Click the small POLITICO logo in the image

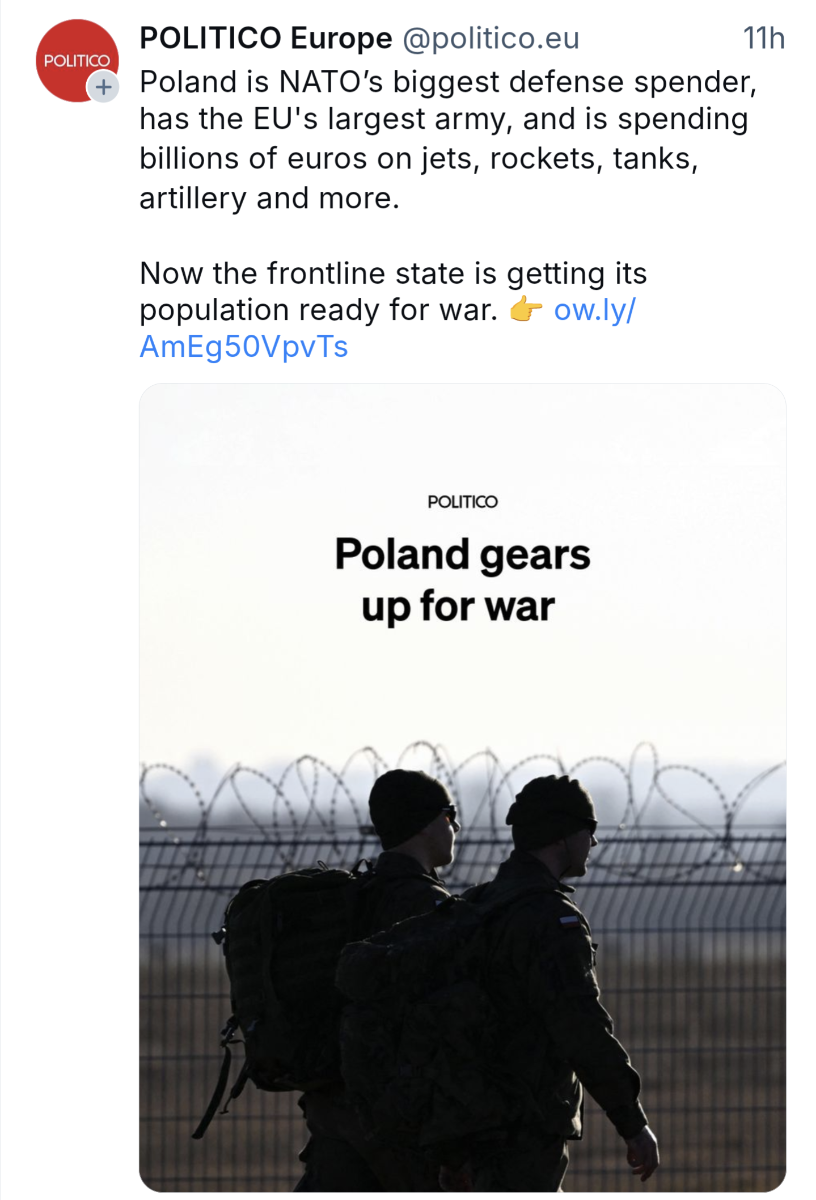click(x=462, y=502)
